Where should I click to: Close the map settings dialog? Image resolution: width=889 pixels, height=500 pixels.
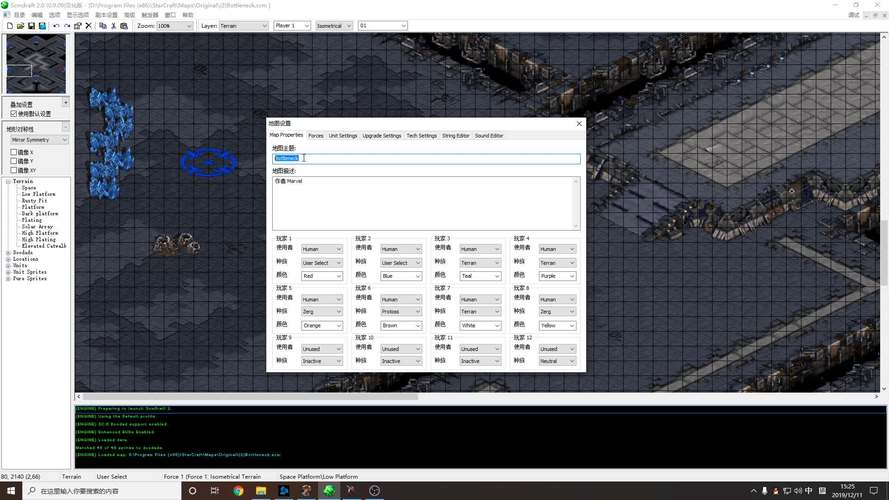(x=579, y=124)
